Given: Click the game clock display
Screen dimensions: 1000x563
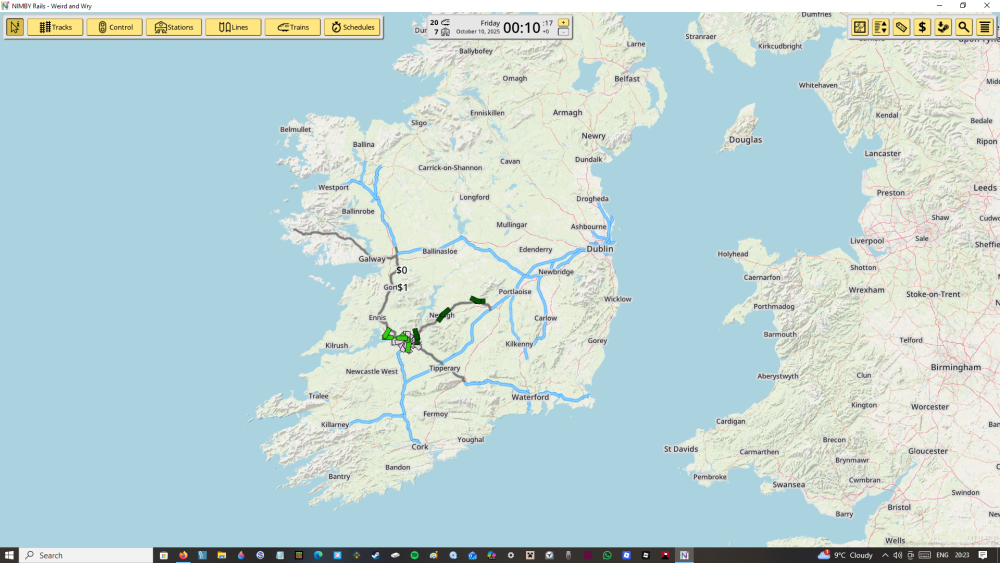Looking at the screenshot, I should click(521, 28).
